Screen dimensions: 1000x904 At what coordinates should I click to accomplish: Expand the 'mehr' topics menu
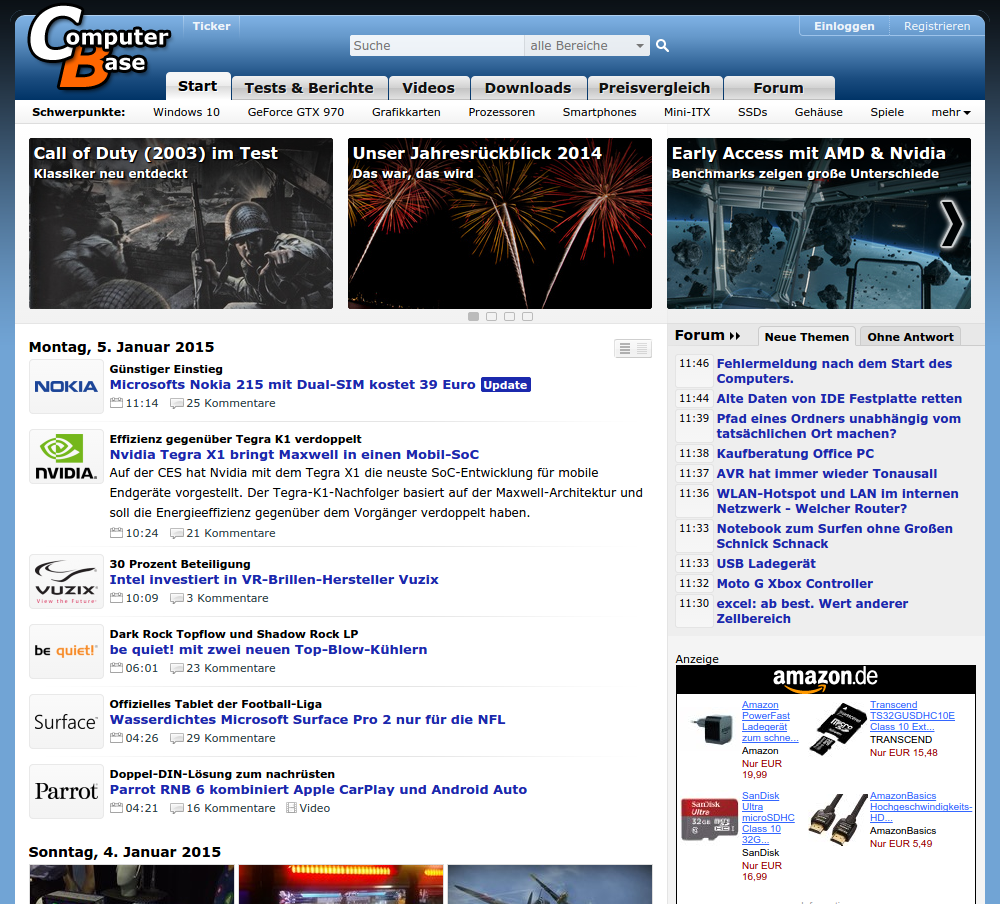click(x=951, y=112)
